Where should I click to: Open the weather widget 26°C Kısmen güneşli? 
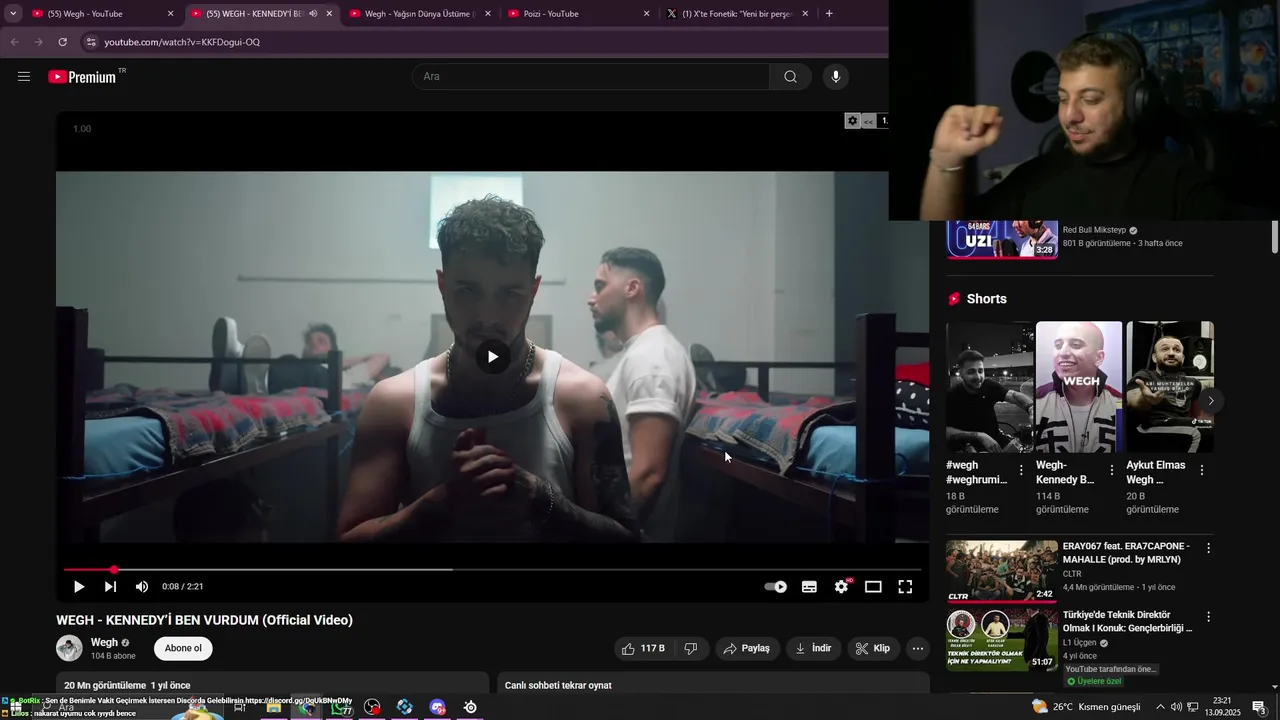[1086, 707]
